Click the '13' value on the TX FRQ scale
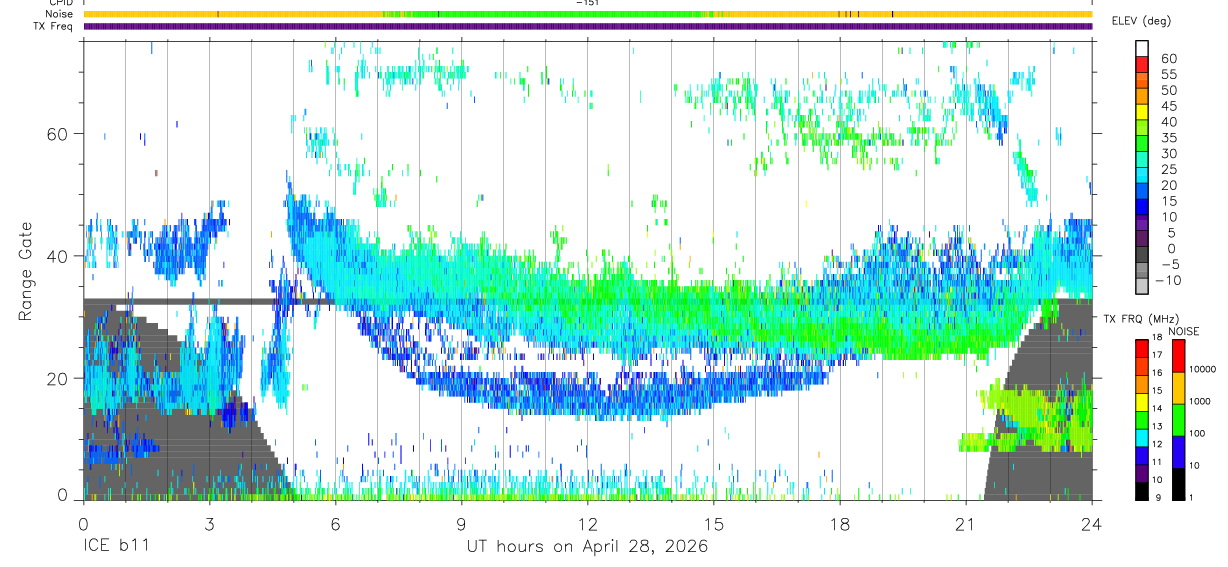Screen dimensions: 1228x567 pyautogui.click(x=1157, y=427)
